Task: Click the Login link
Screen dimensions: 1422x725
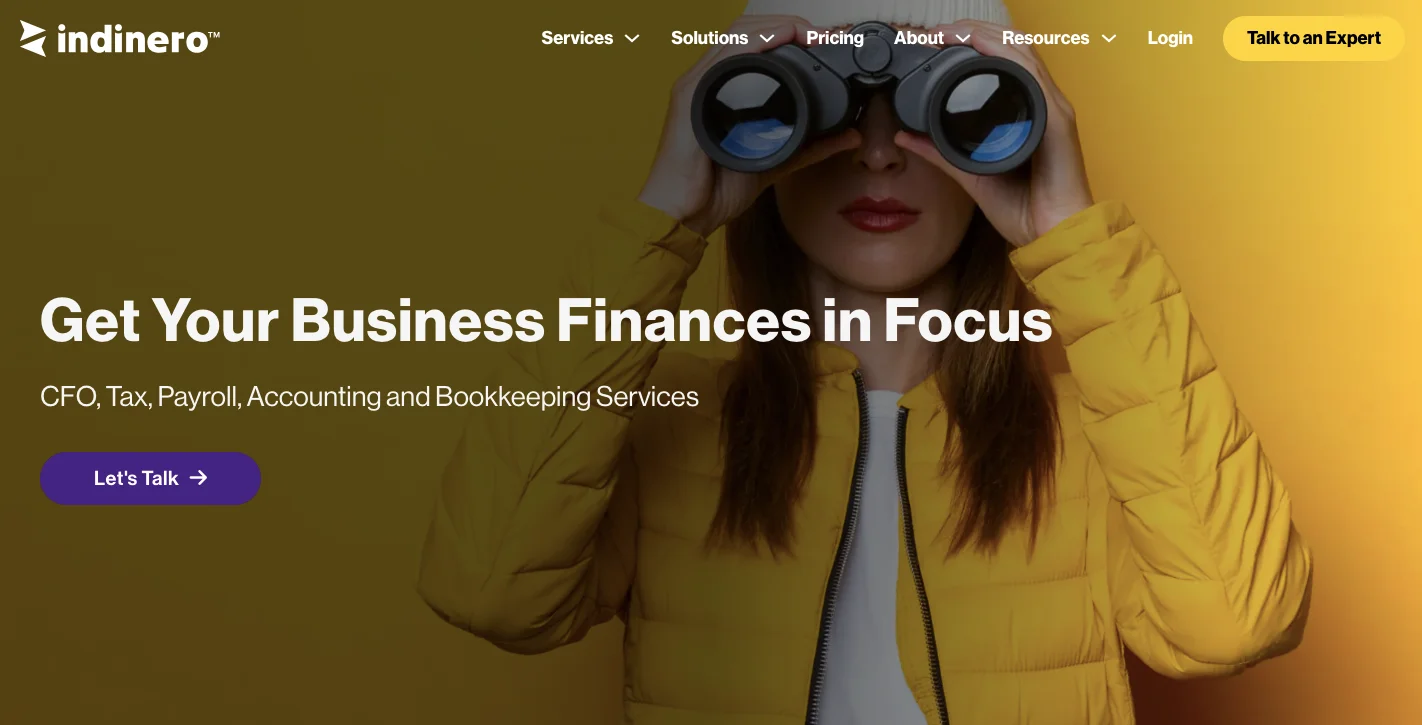Action: [1170, 38]
